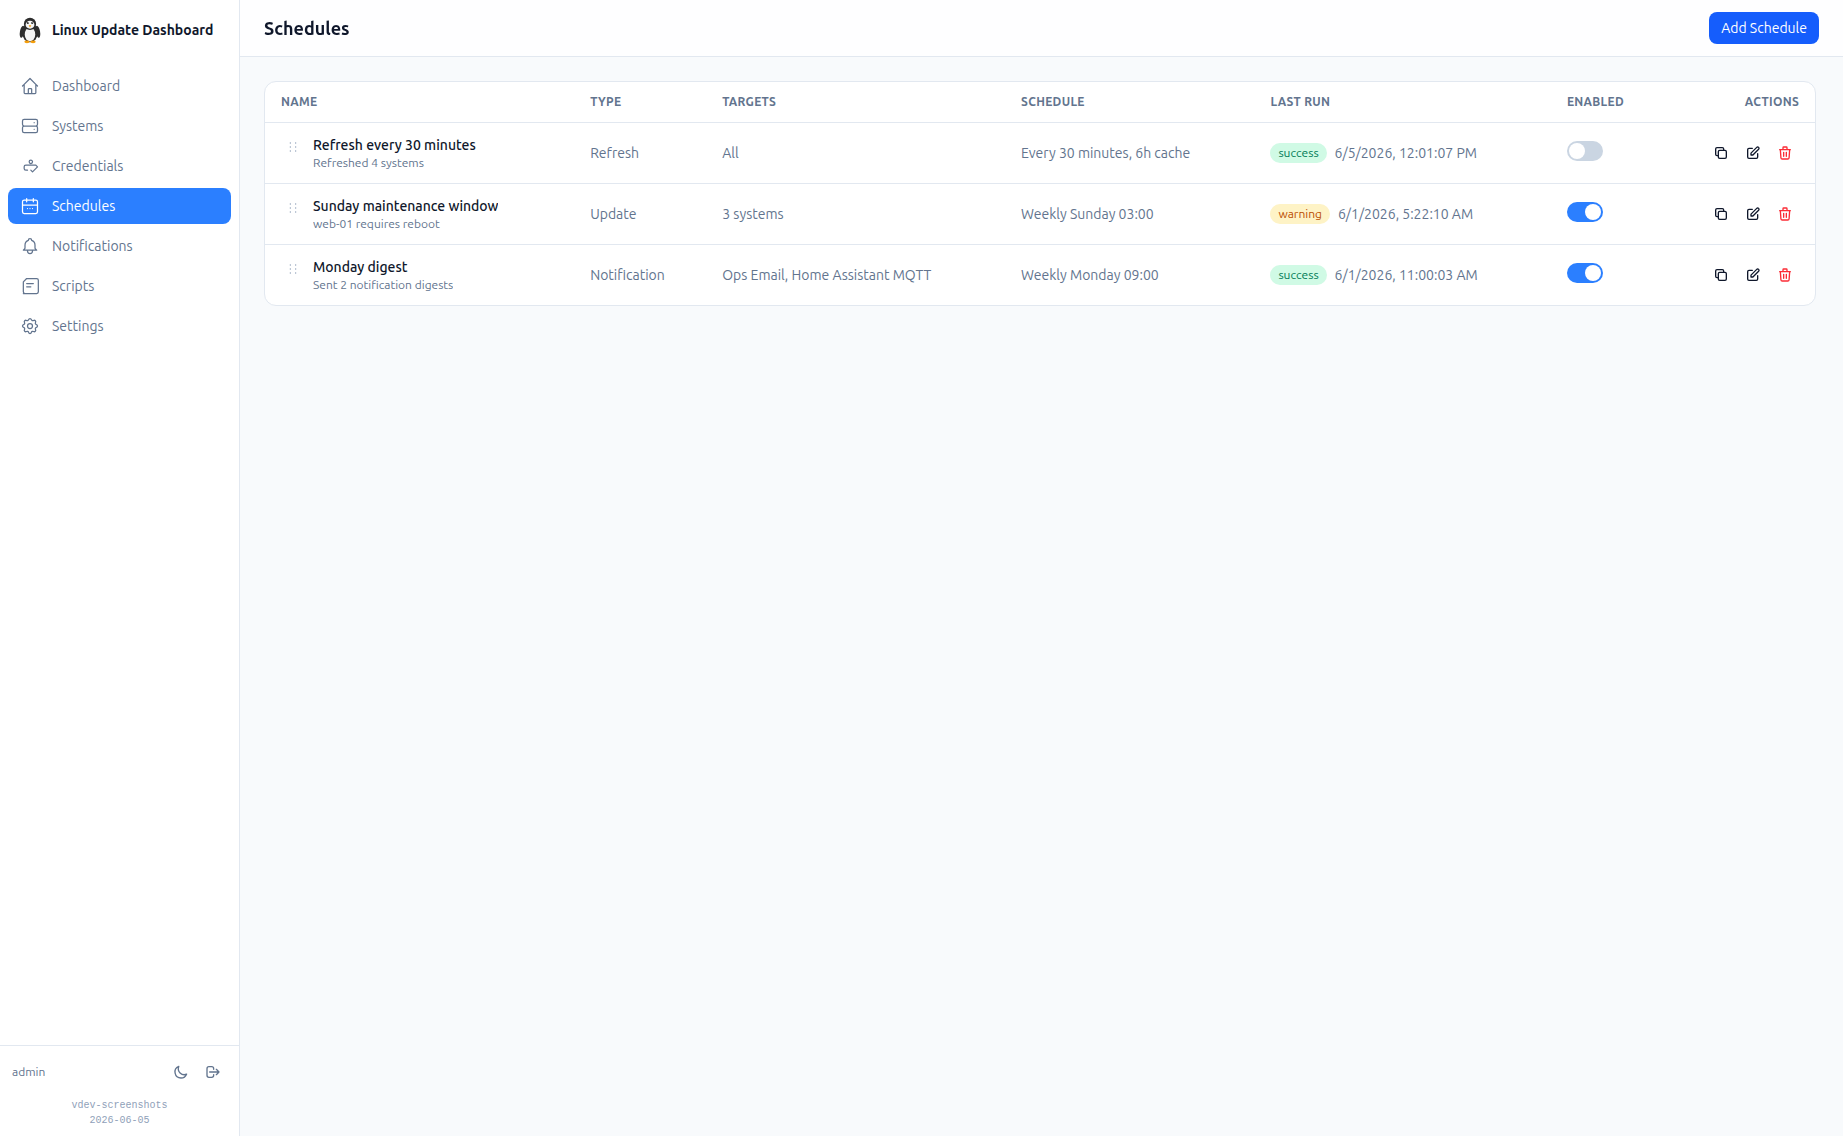Click the penguin logo icon
This screenshot has width=1843, height=1136.
pyautogui.click(x=30, y=30)
